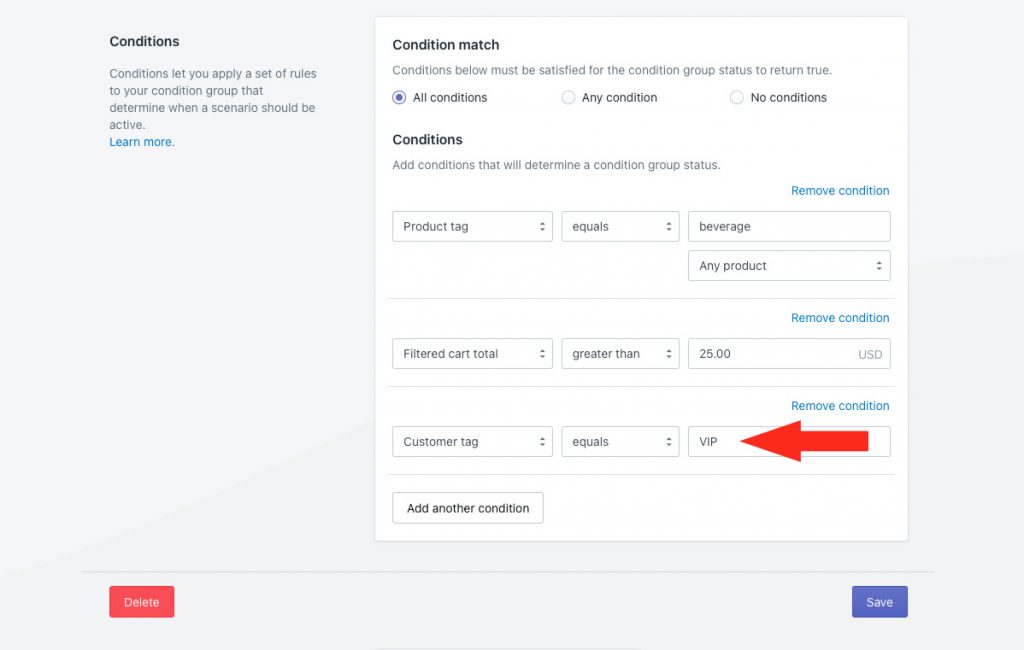Screen dimensions: 1024x650
Task: Click Add another condition button
Action: click(x=468, y=508)
